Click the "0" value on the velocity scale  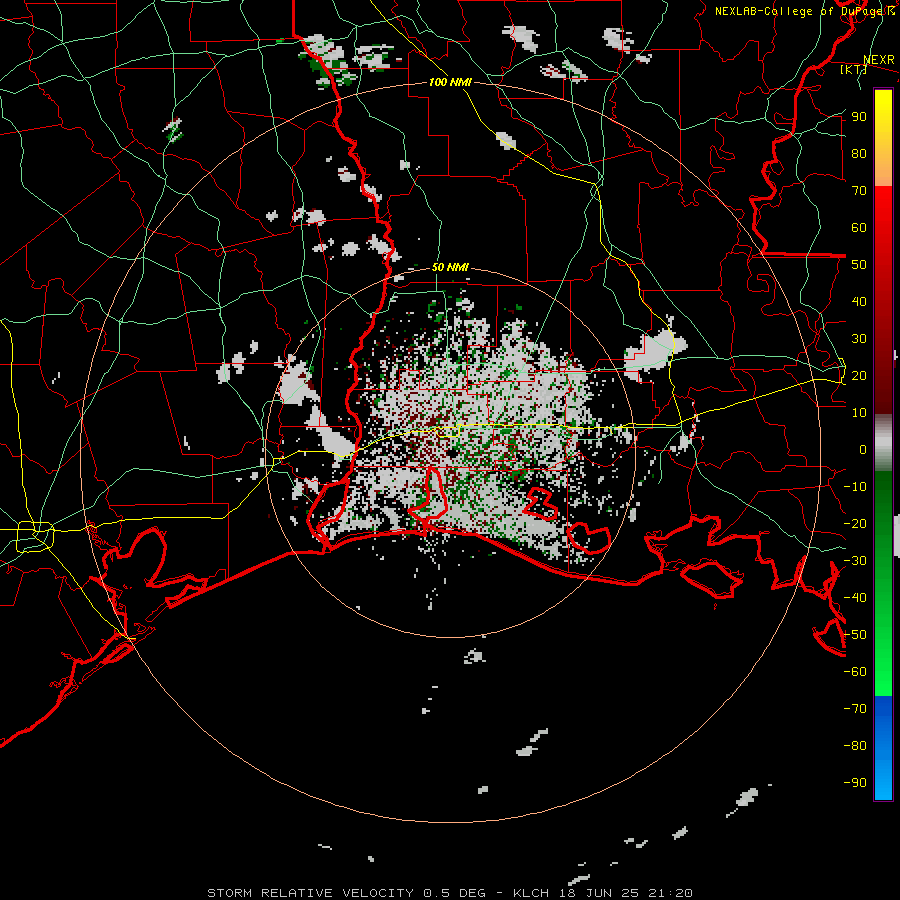coord(863,449)
